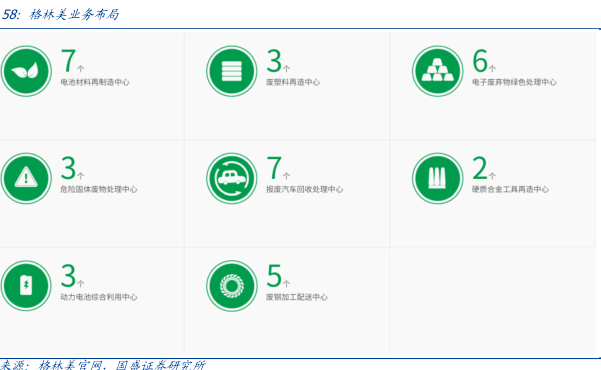Select the text 报废汽车回收处理中心
Screen dimensions: 601x370
[304, 189]
